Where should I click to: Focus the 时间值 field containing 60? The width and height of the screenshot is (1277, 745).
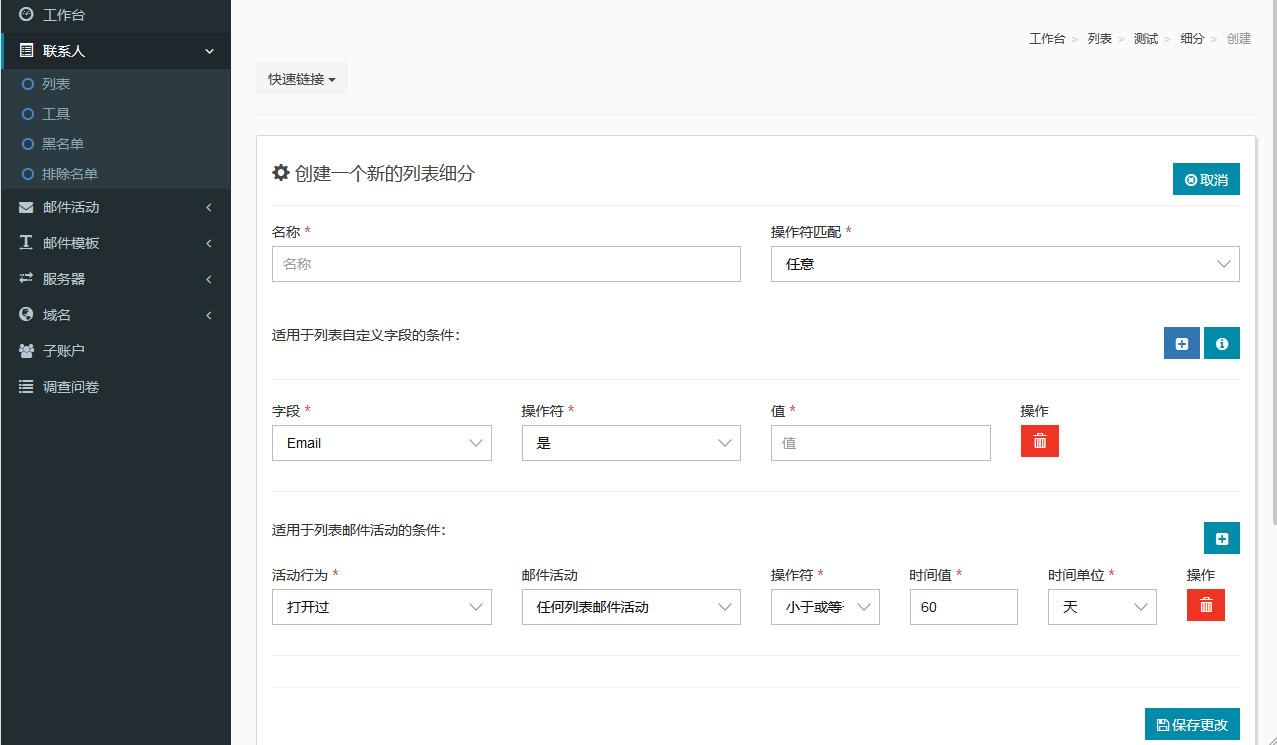pos(964,607)
